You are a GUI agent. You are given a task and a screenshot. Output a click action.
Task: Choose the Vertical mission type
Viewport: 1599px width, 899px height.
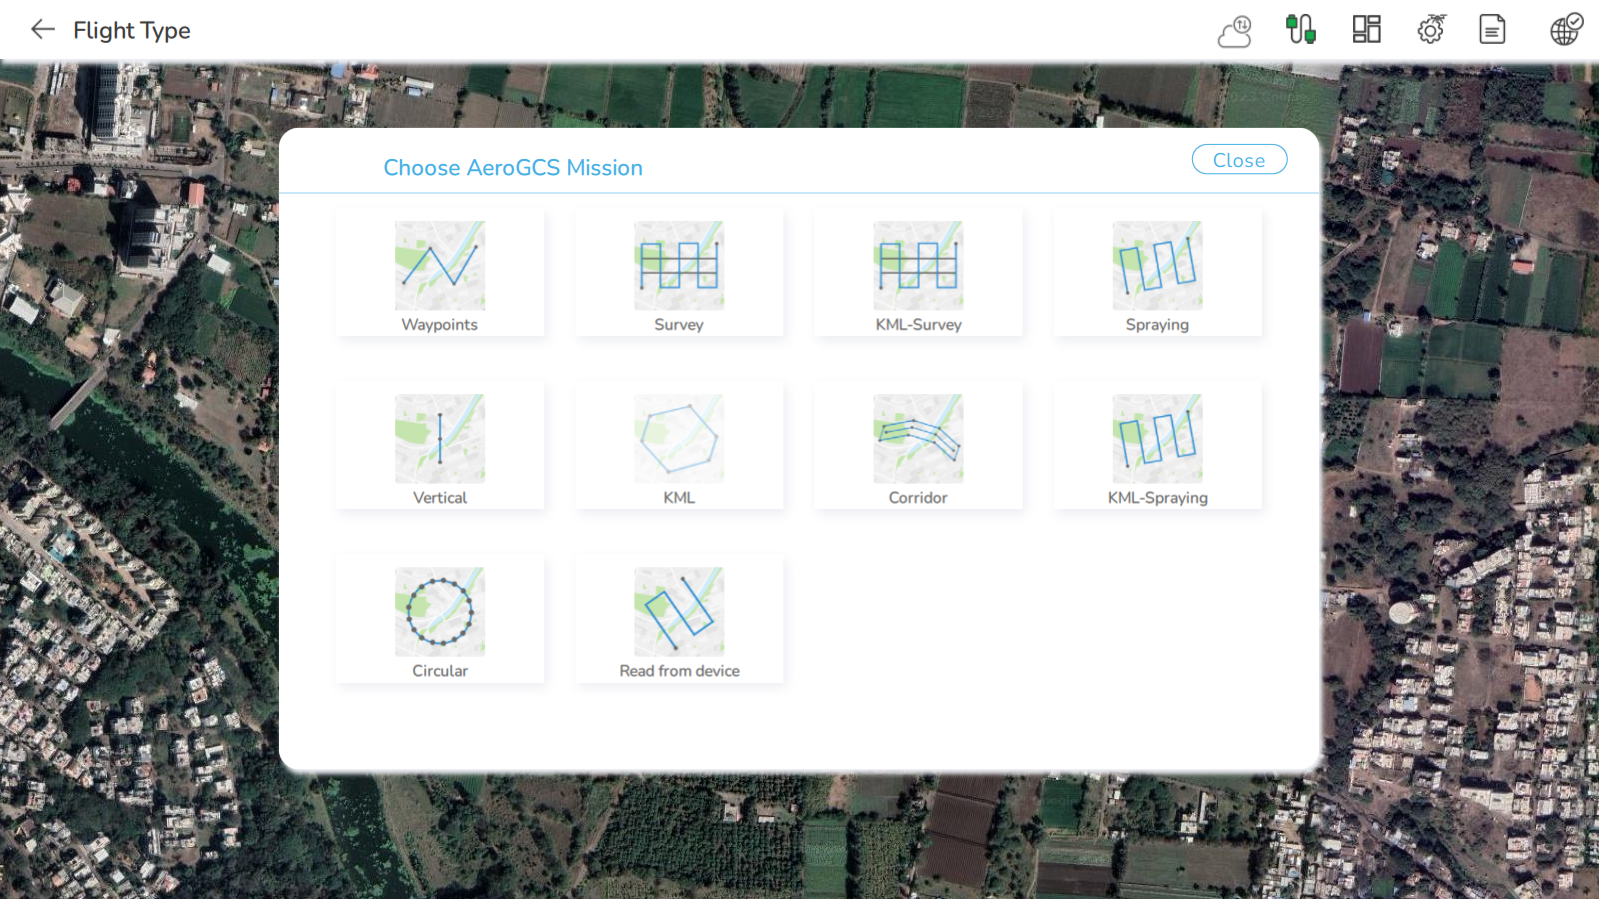tap(440, 447)
